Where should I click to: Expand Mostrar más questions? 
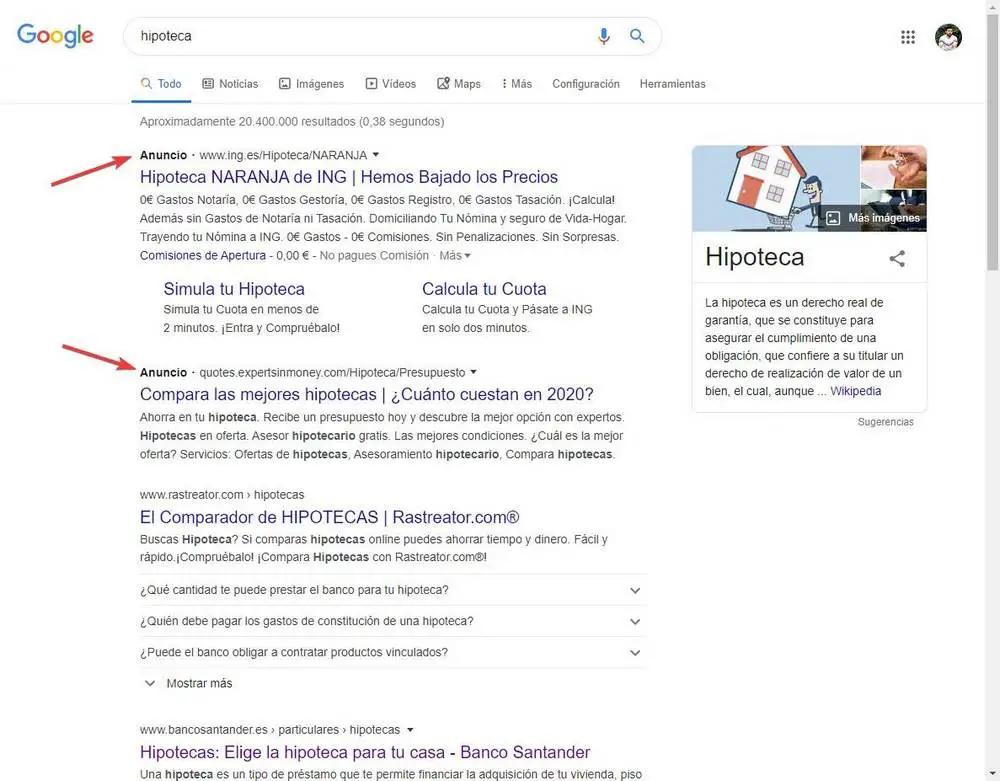point(188,683)
